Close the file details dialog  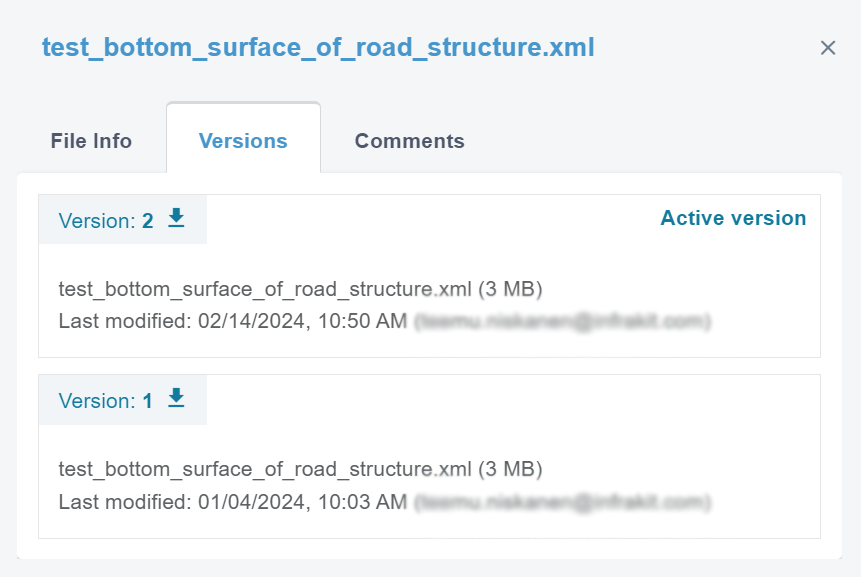[x=828, y=48]
